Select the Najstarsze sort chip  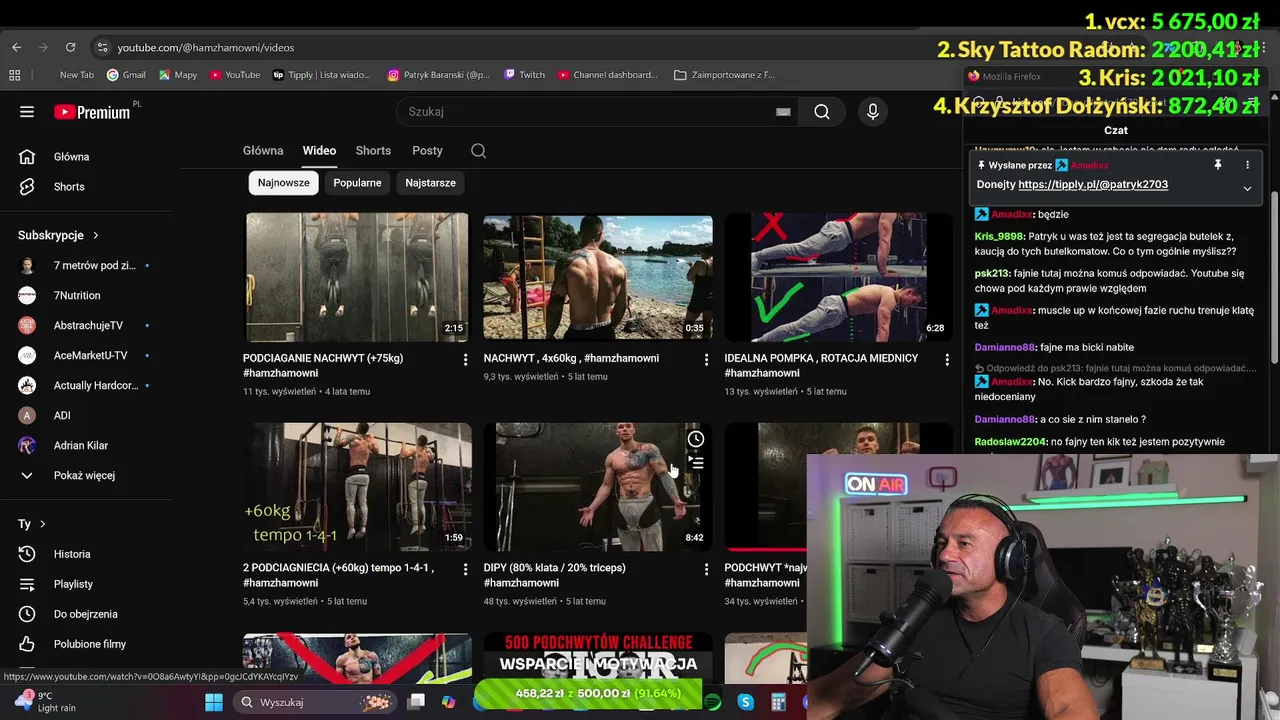click(x=430, y=183)
